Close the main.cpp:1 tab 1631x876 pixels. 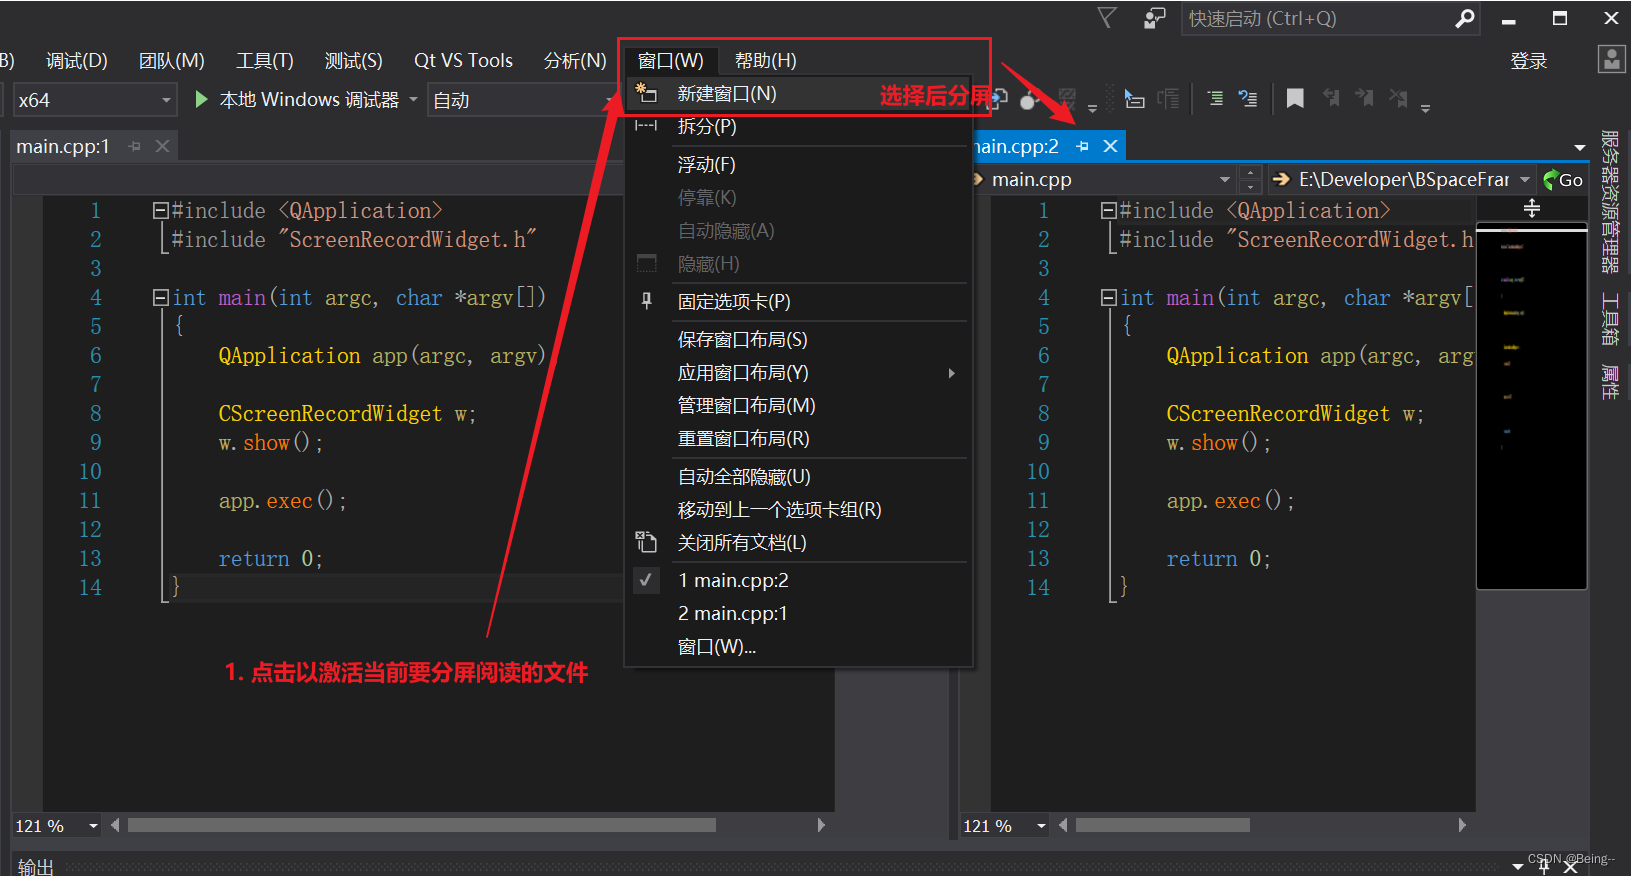162,146
